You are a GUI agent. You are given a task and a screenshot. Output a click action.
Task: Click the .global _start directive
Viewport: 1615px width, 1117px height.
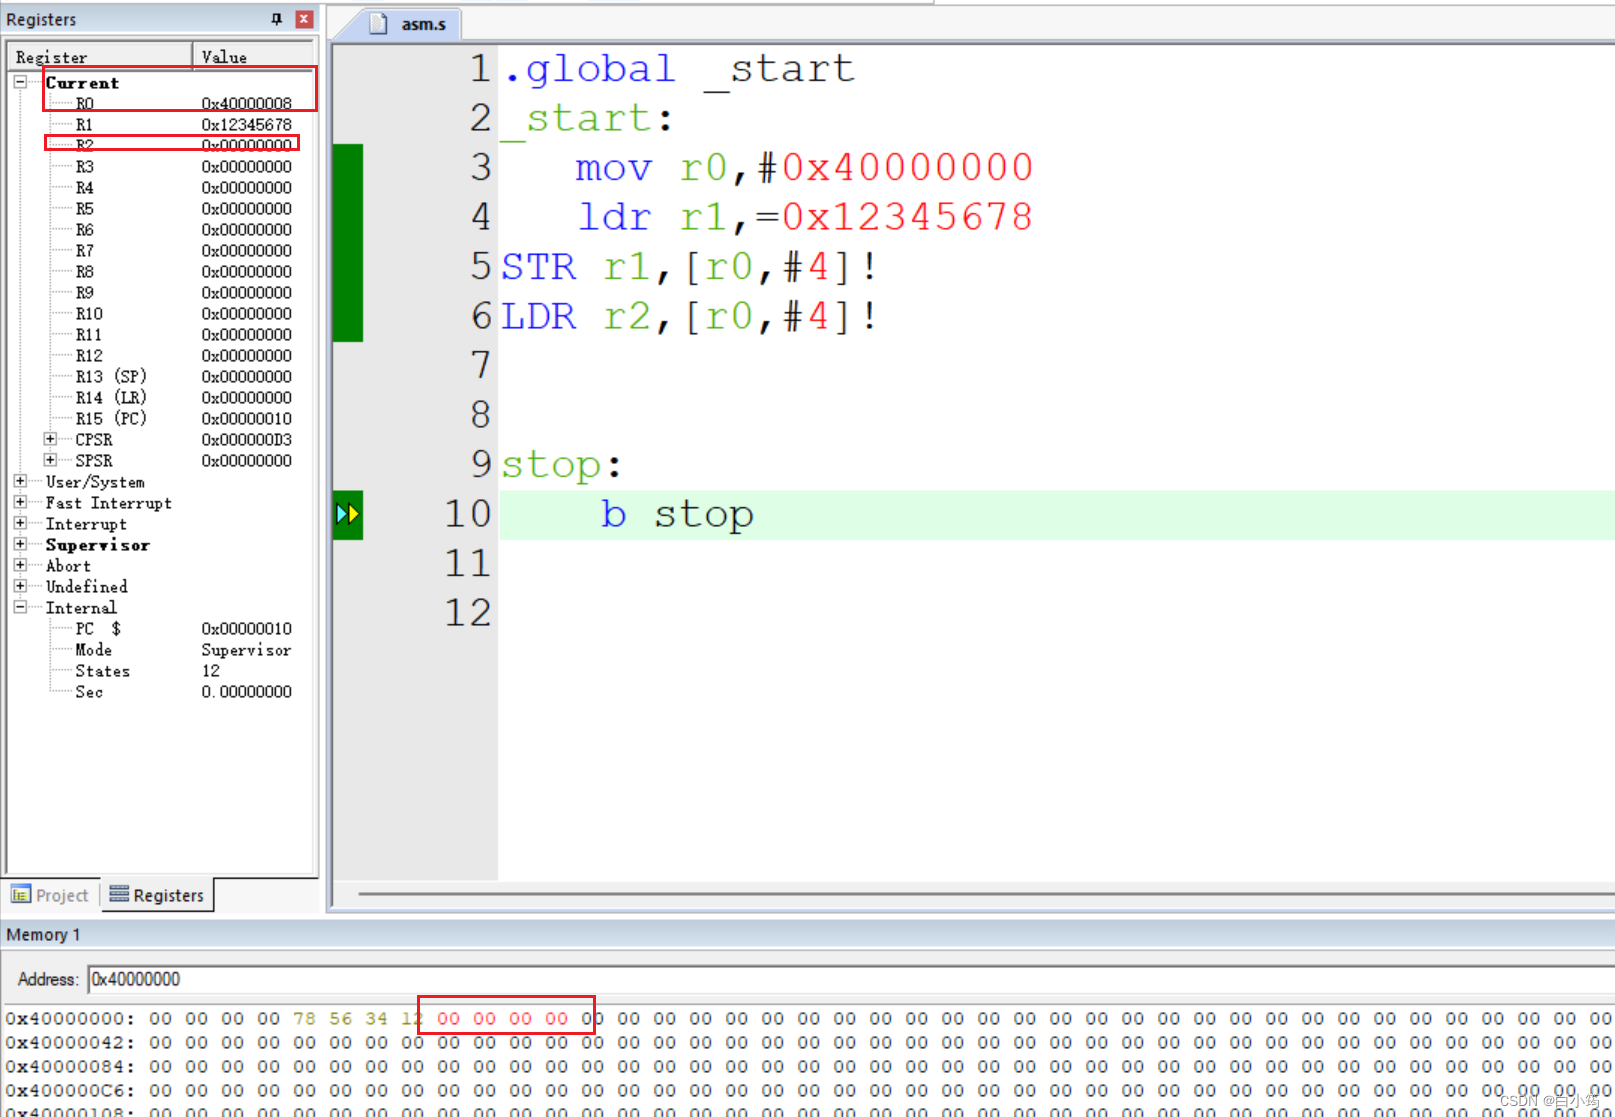click(x=679, y=69)
